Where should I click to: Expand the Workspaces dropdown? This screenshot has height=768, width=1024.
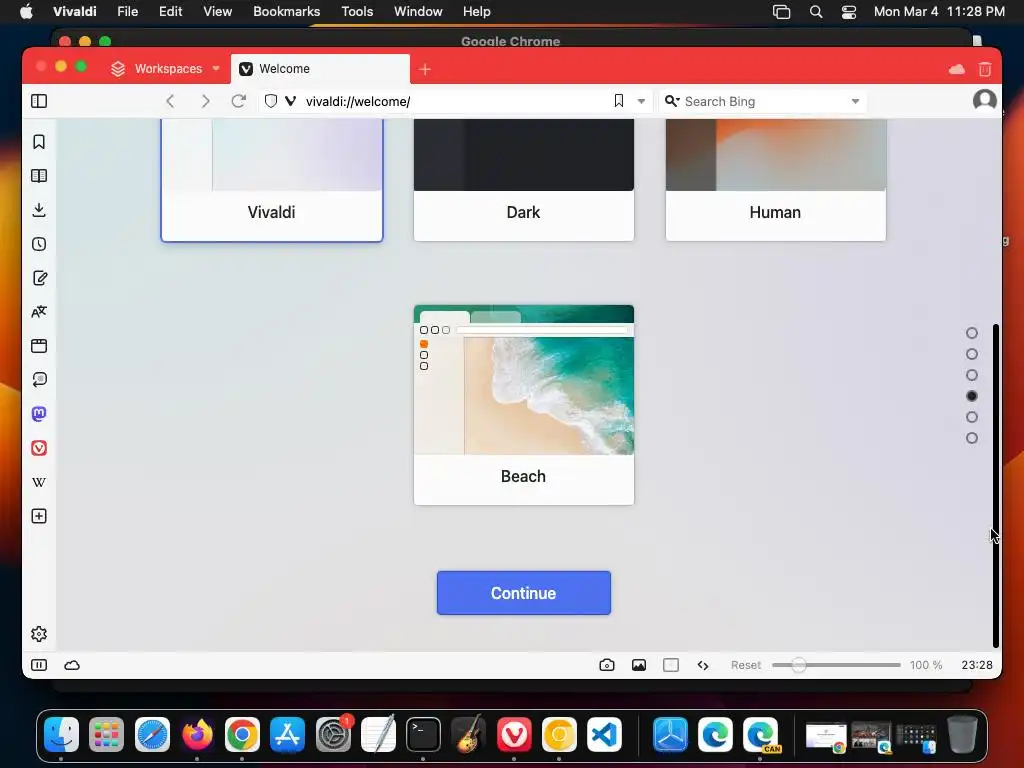coord(166,69)
